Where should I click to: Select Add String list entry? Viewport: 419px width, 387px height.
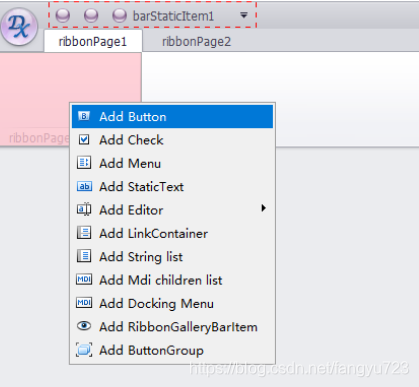click(172, 257)
